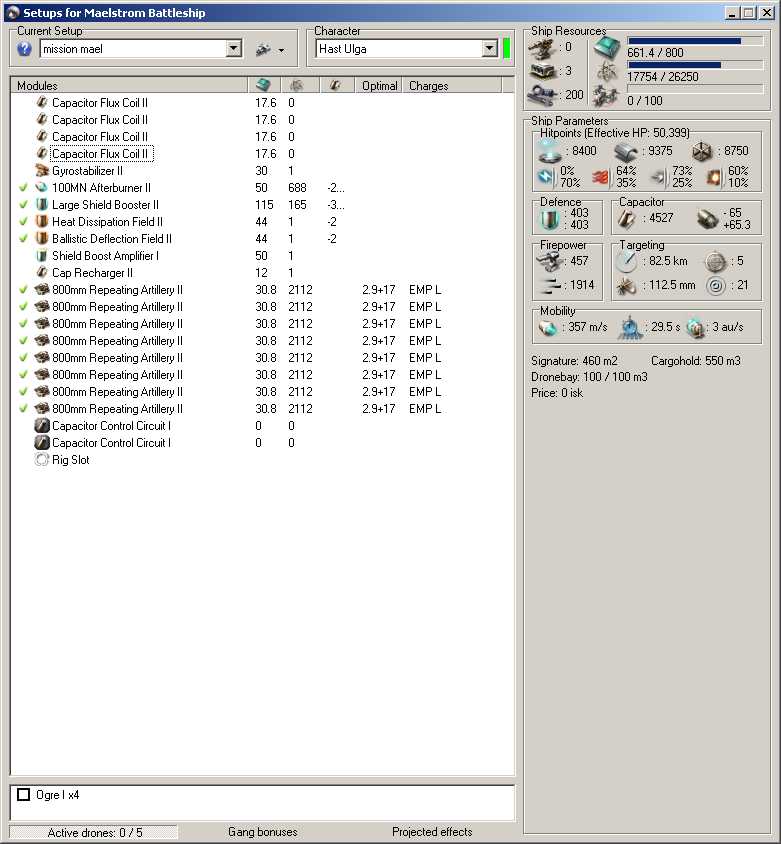Click the launcher hardpoints icon in Ship Resources

tap(543, 71)
